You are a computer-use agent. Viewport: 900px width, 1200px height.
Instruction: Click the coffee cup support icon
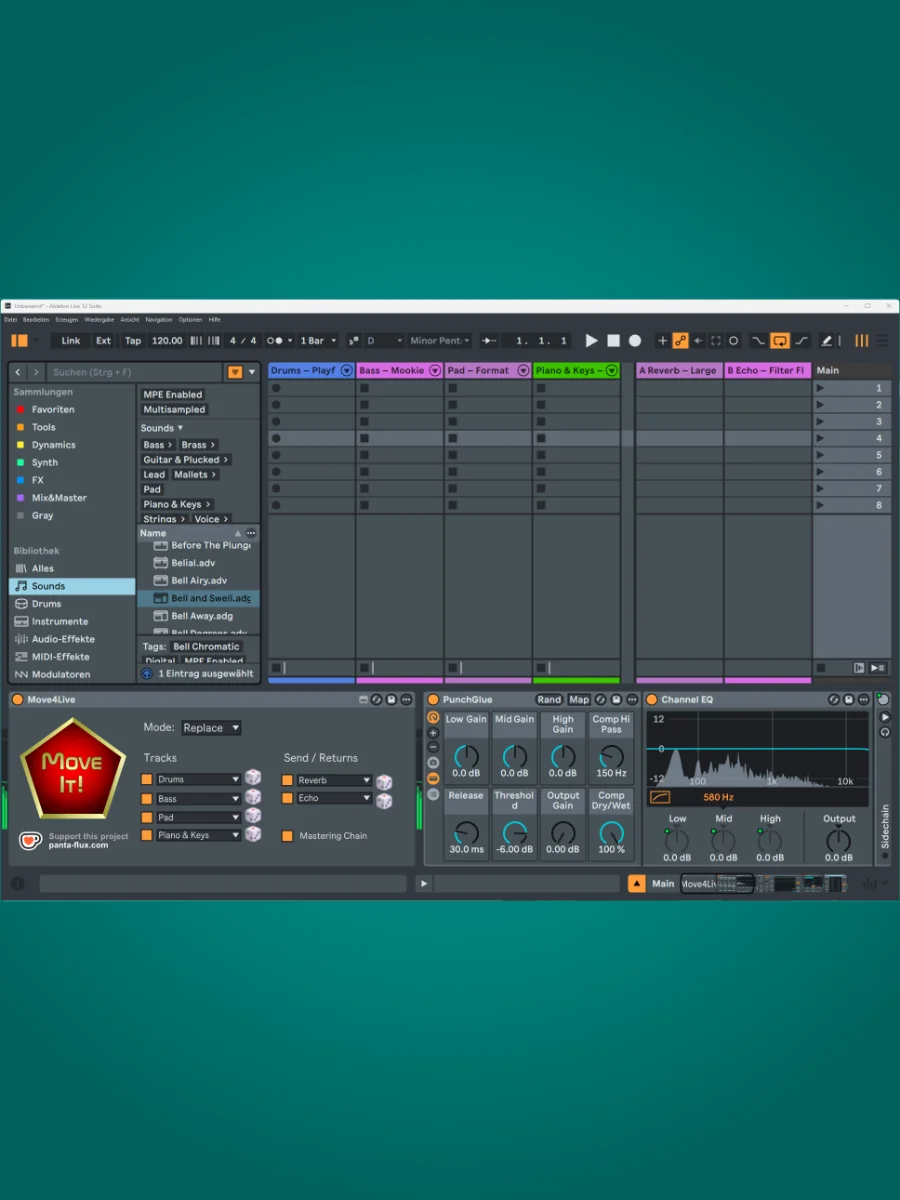point(30,840)
